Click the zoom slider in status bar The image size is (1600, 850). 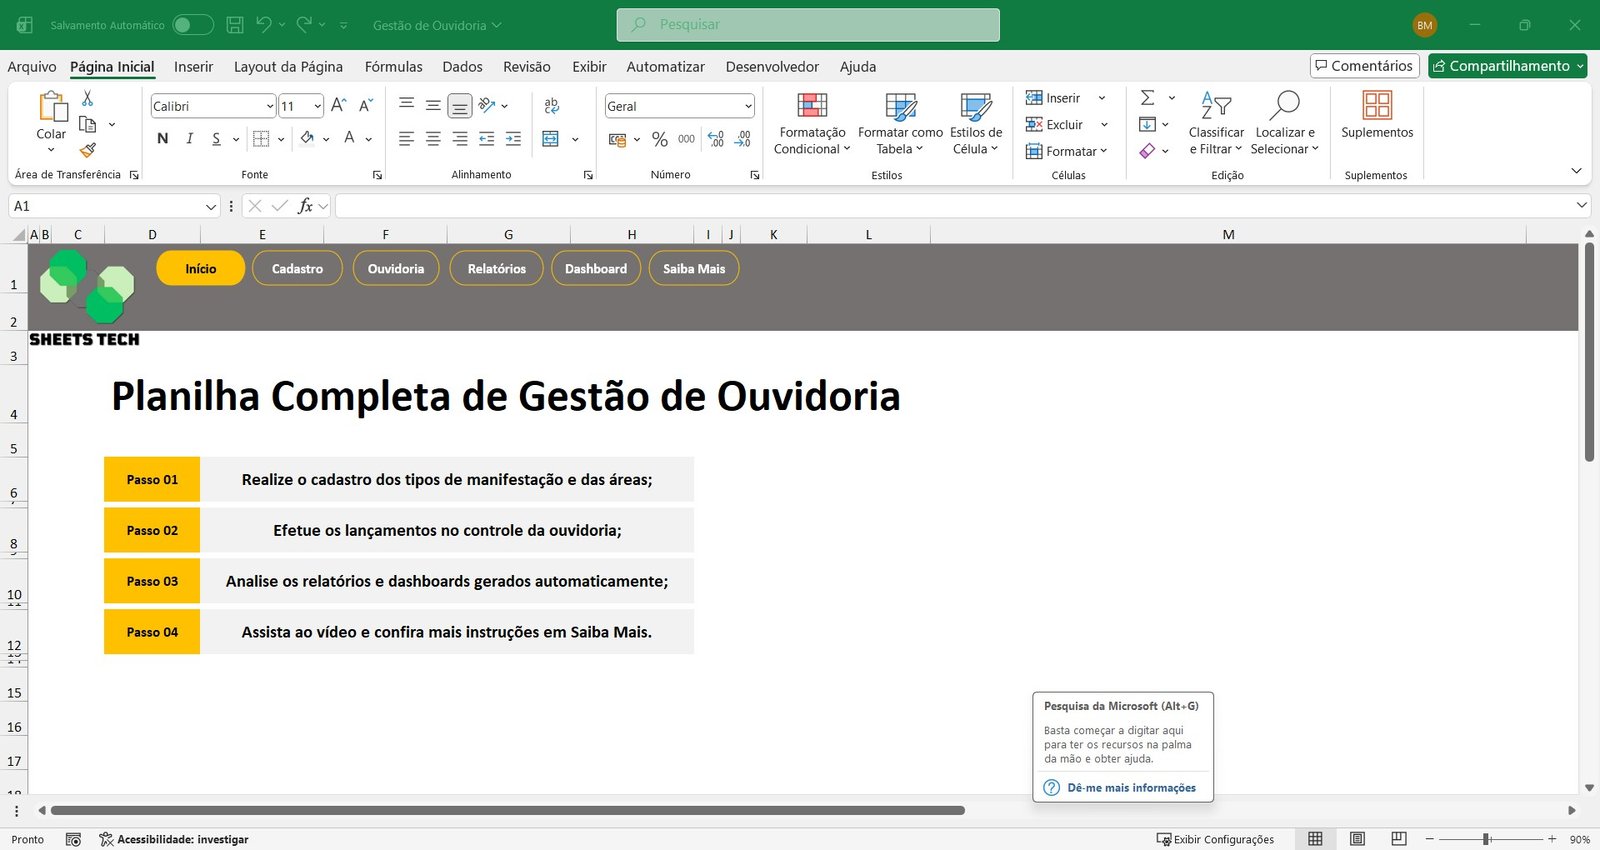[x=1487, y=839]
